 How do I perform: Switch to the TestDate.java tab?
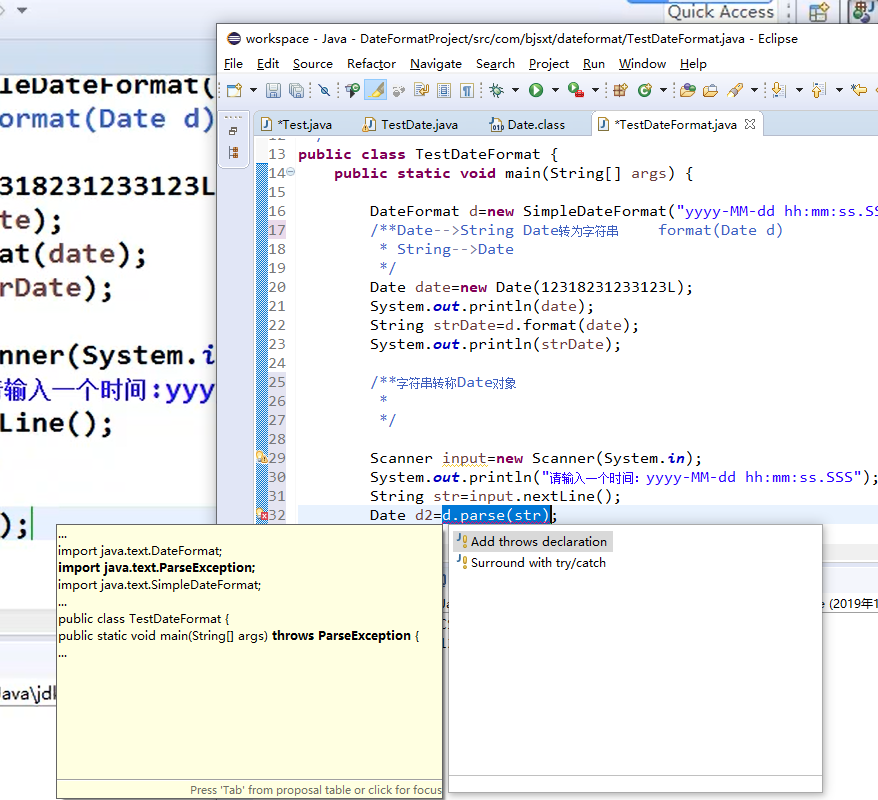click(412, 124)
